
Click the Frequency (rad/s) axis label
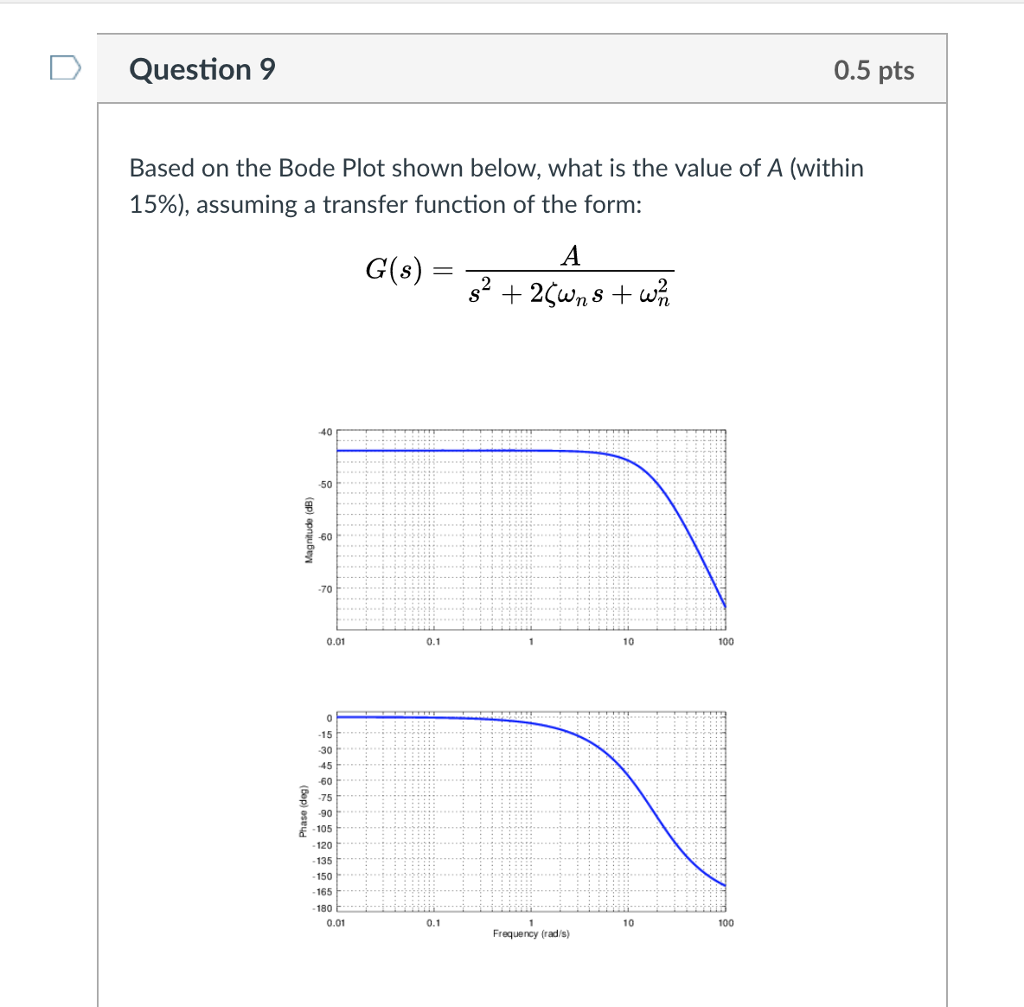530,934
